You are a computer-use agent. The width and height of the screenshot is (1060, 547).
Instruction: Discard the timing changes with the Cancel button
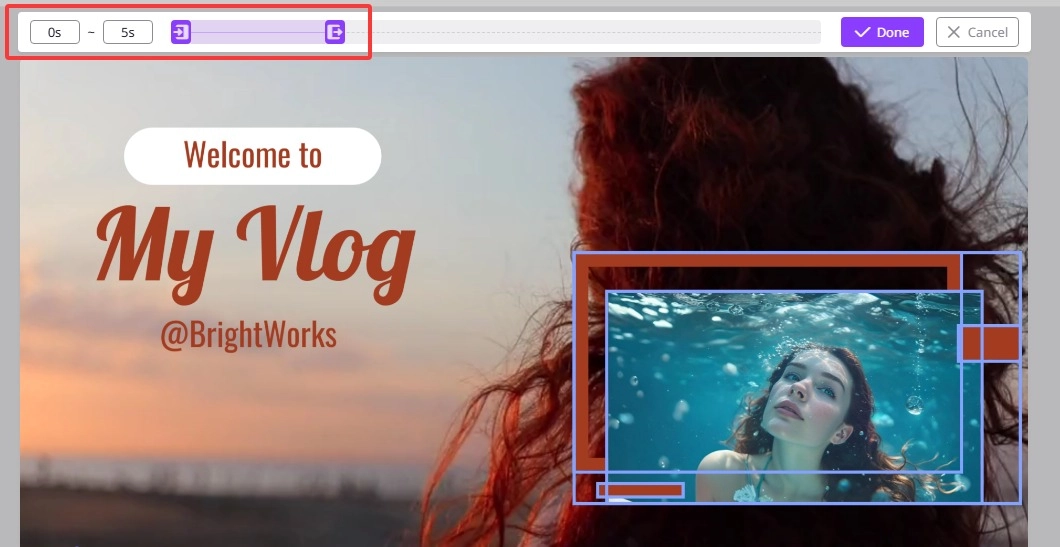coord(977,32)
